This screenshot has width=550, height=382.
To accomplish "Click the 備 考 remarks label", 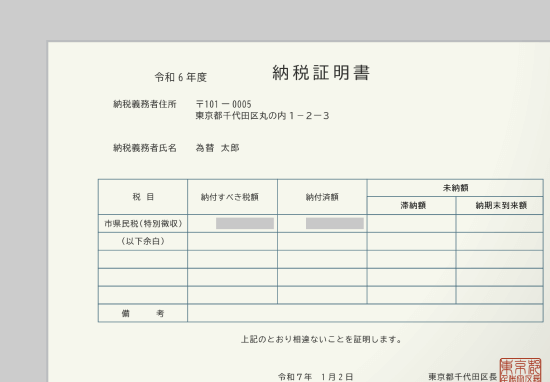I will 143,313.
